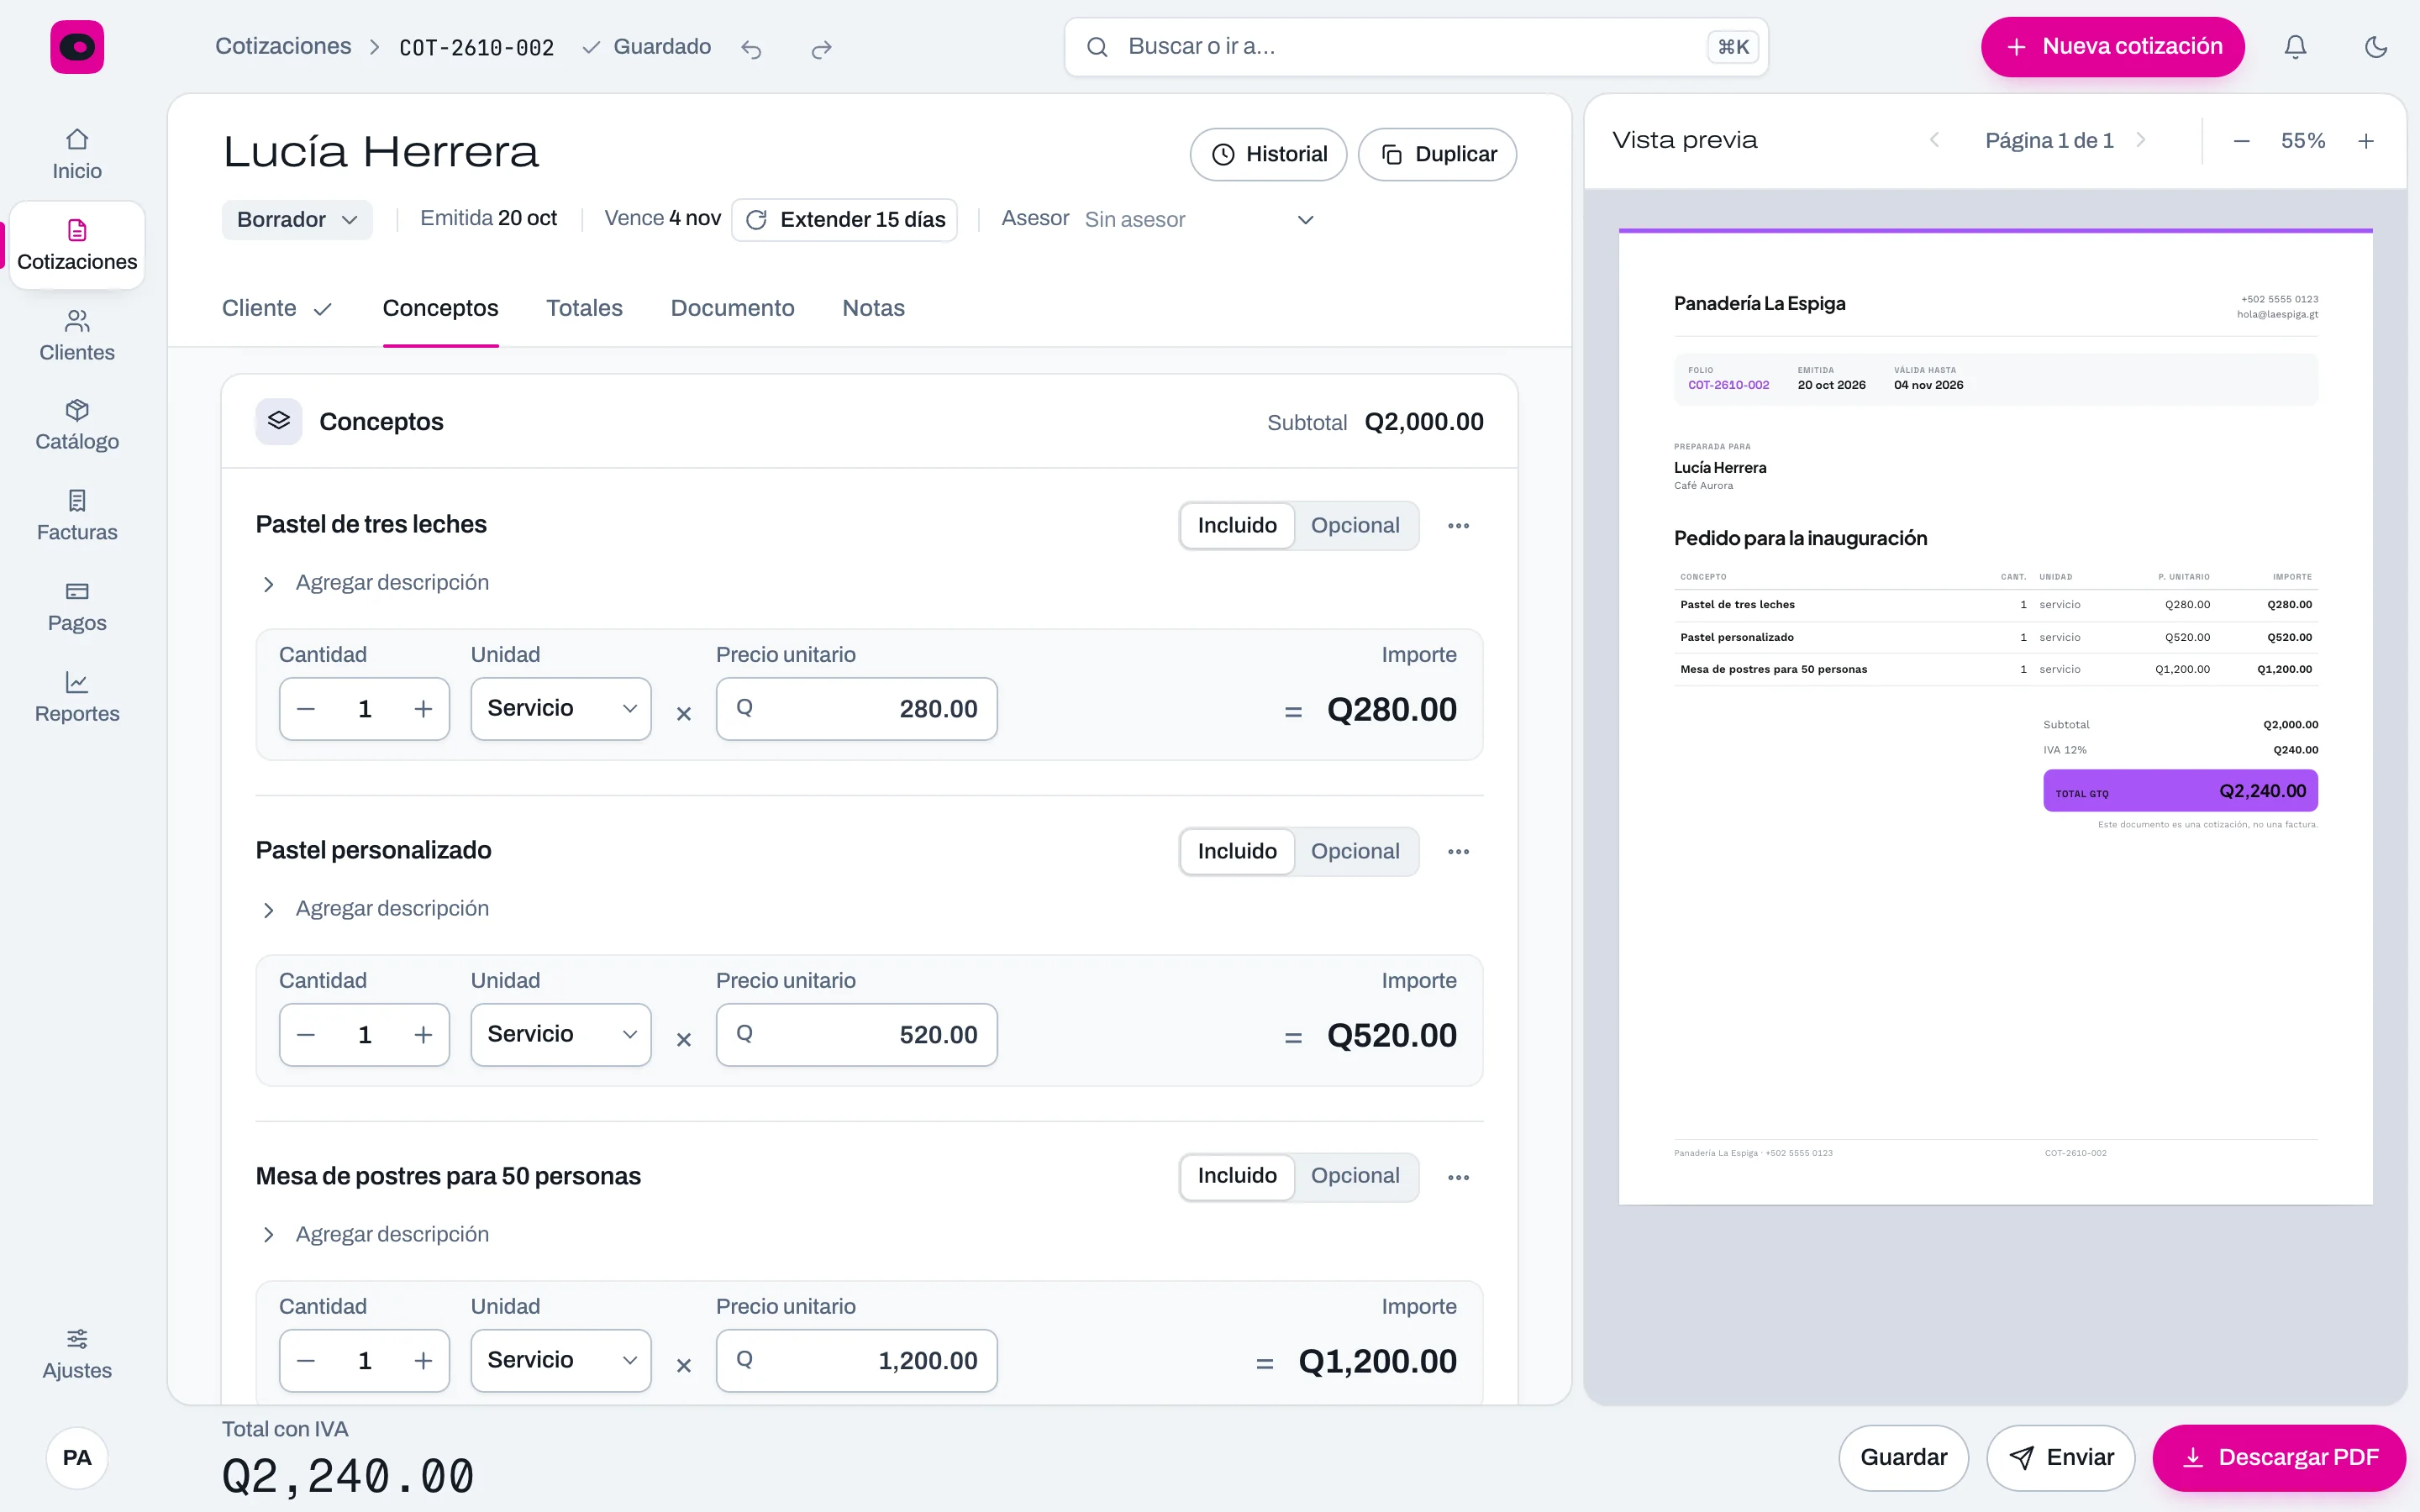Set Pastel personalizado as Incluido

pos(1237,852)
